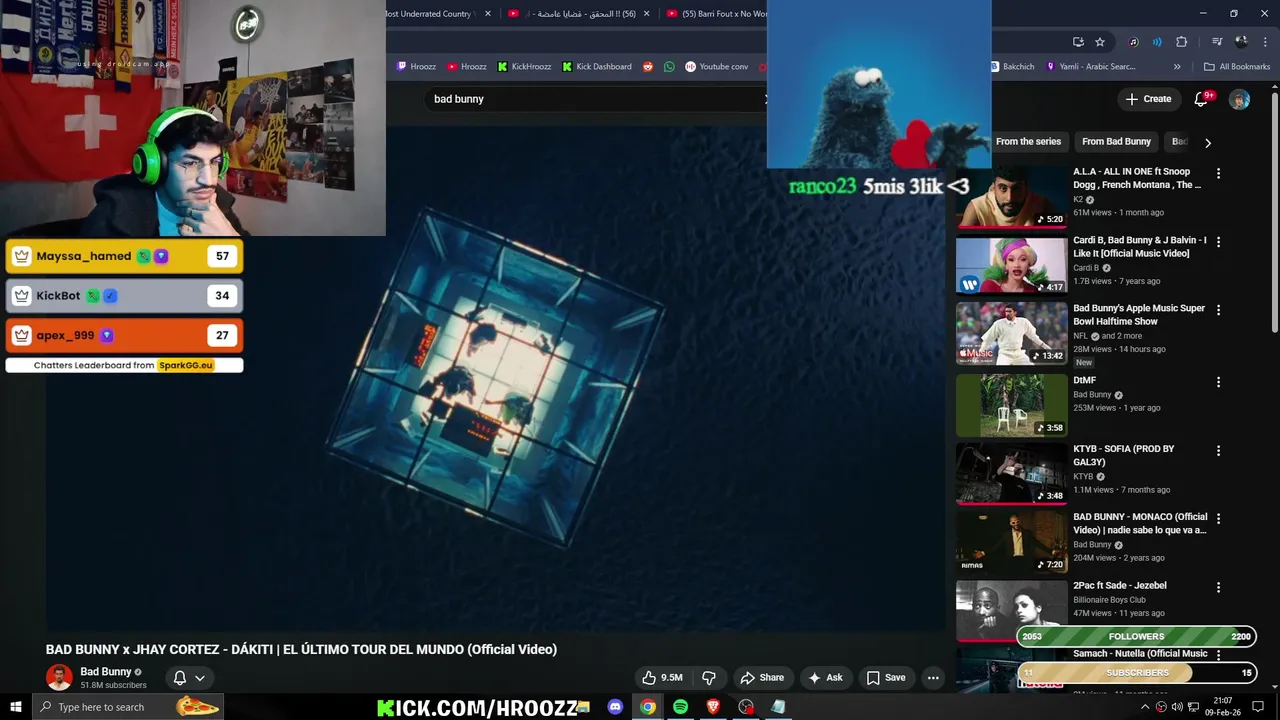This screenshot has width=1280, height=720.
Task: Open the Reddit bookmark icon
Action: pyautogui.click(x=648, y=67)
